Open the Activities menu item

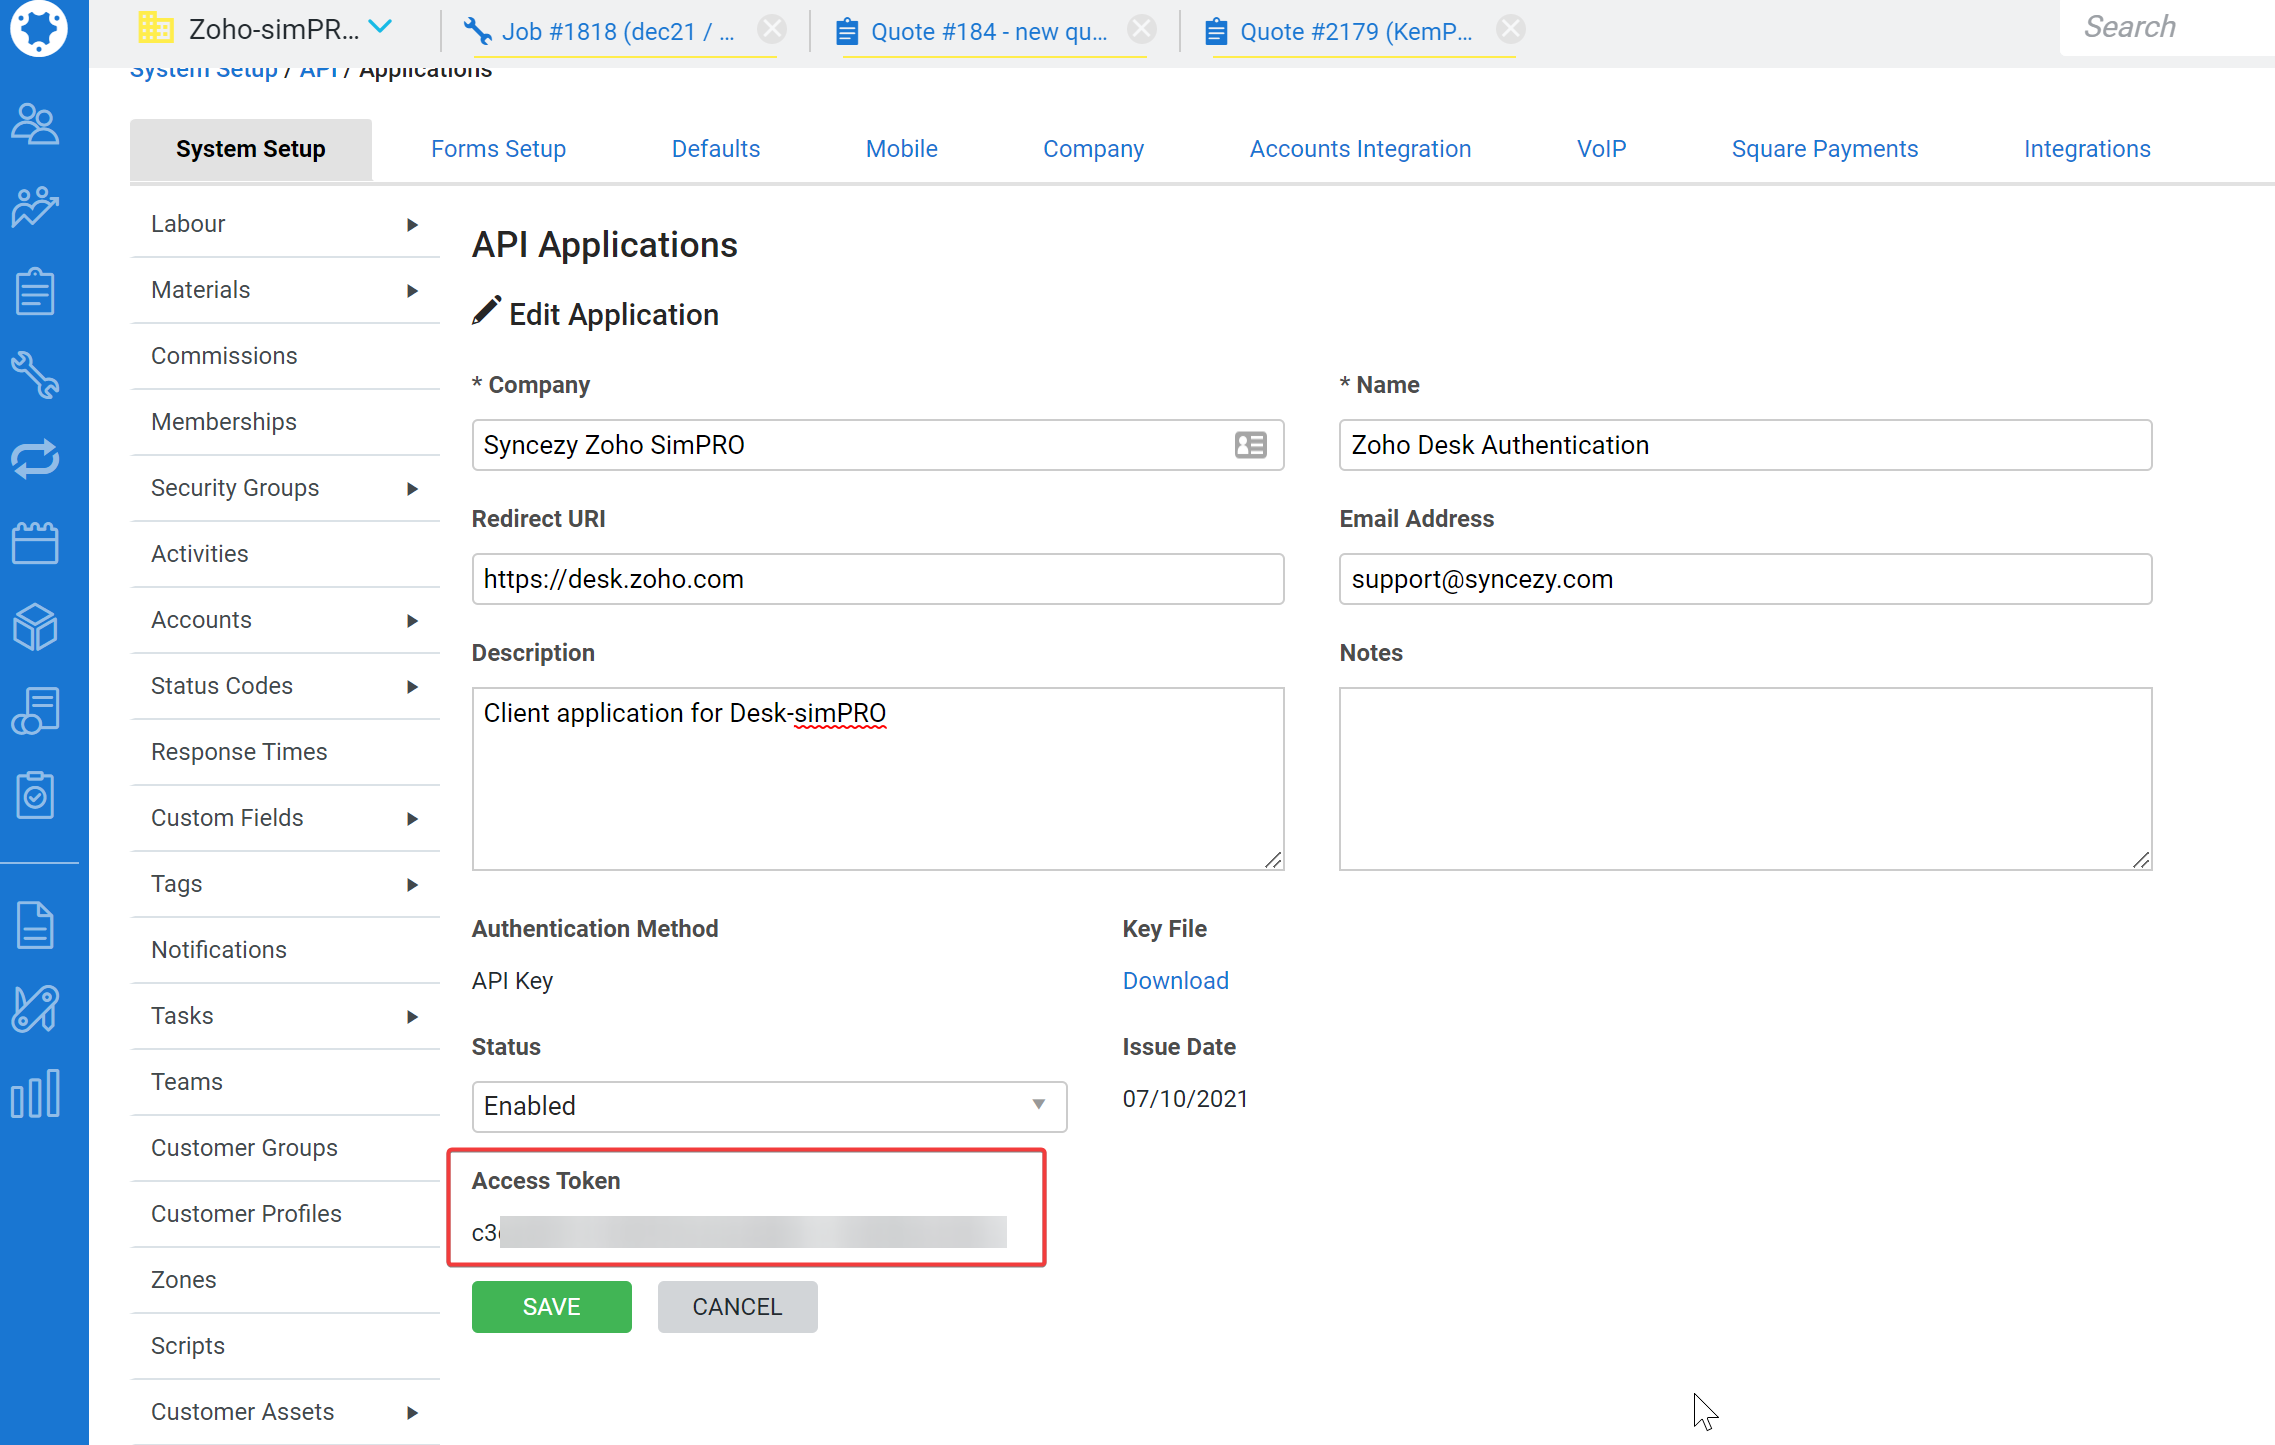coord(285,554)
